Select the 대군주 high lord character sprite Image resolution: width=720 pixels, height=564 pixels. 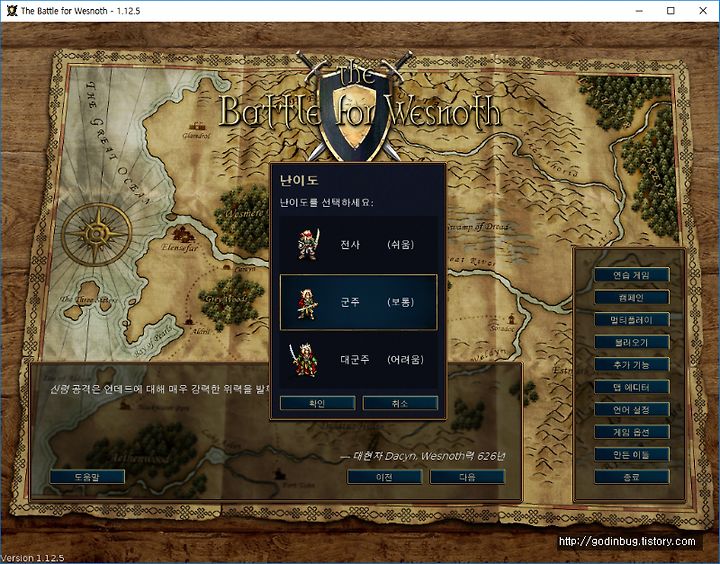click(303, 360)
